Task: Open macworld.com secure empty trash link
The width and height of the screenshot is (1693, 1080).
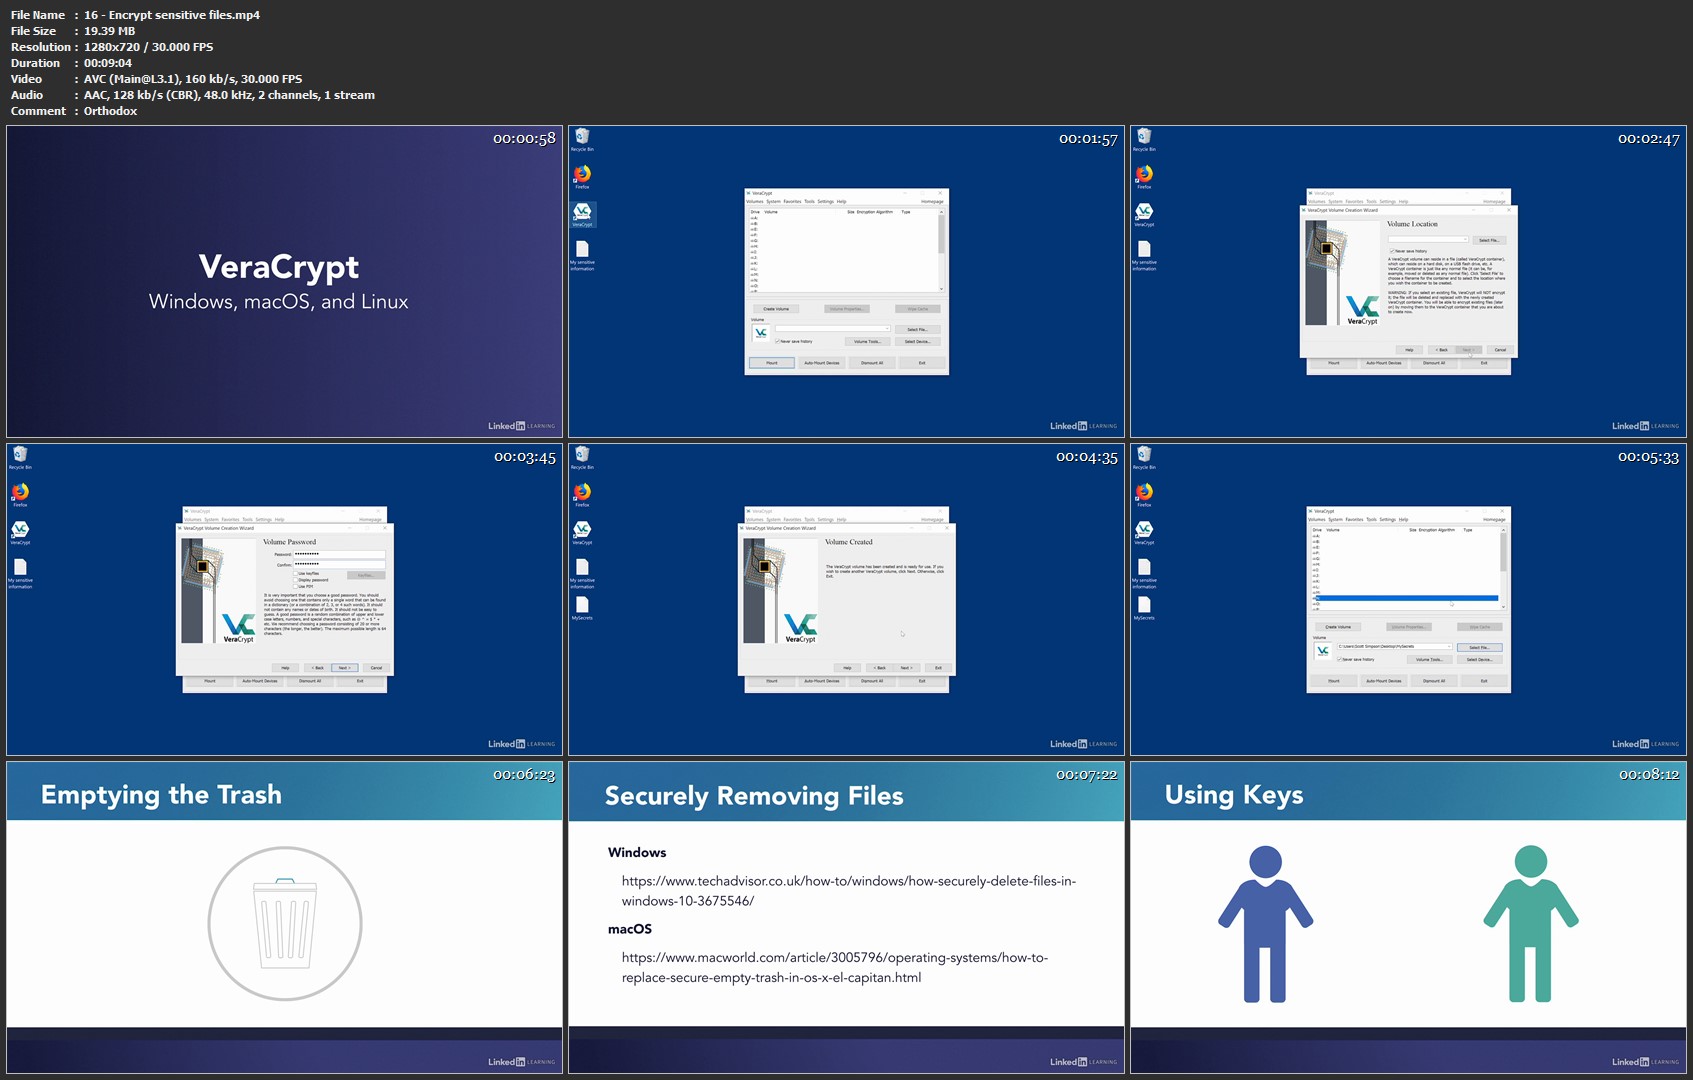Action: [x=835, y=967]
